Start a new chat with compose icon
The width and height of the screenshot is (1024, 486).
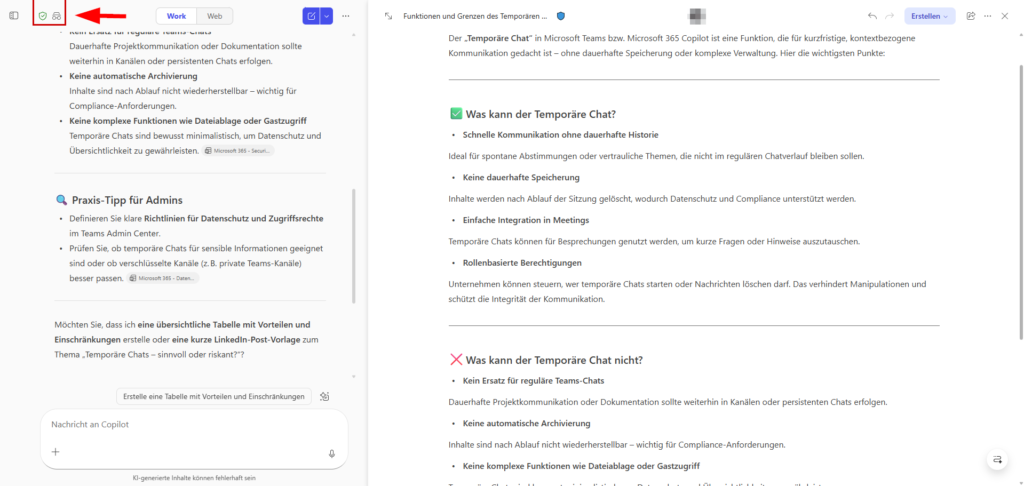tap(311, 16)
